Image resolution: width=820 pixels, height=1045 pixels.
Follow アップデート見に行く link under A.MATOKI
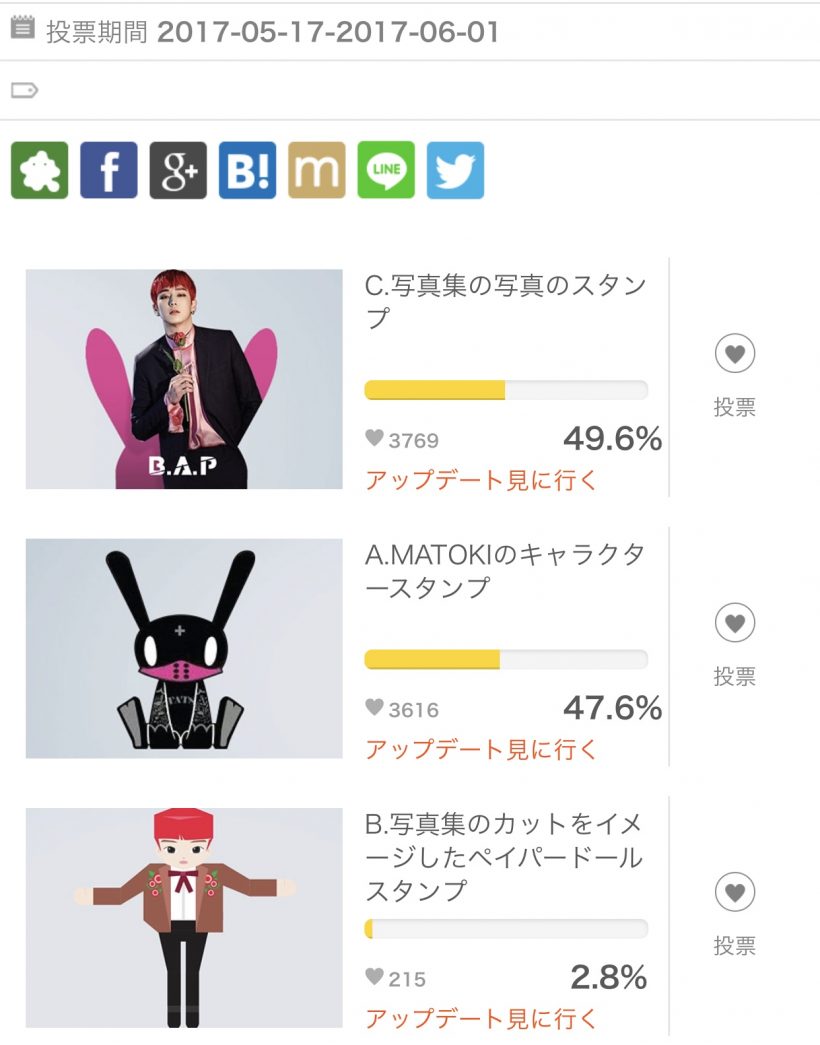click(481, 749)
